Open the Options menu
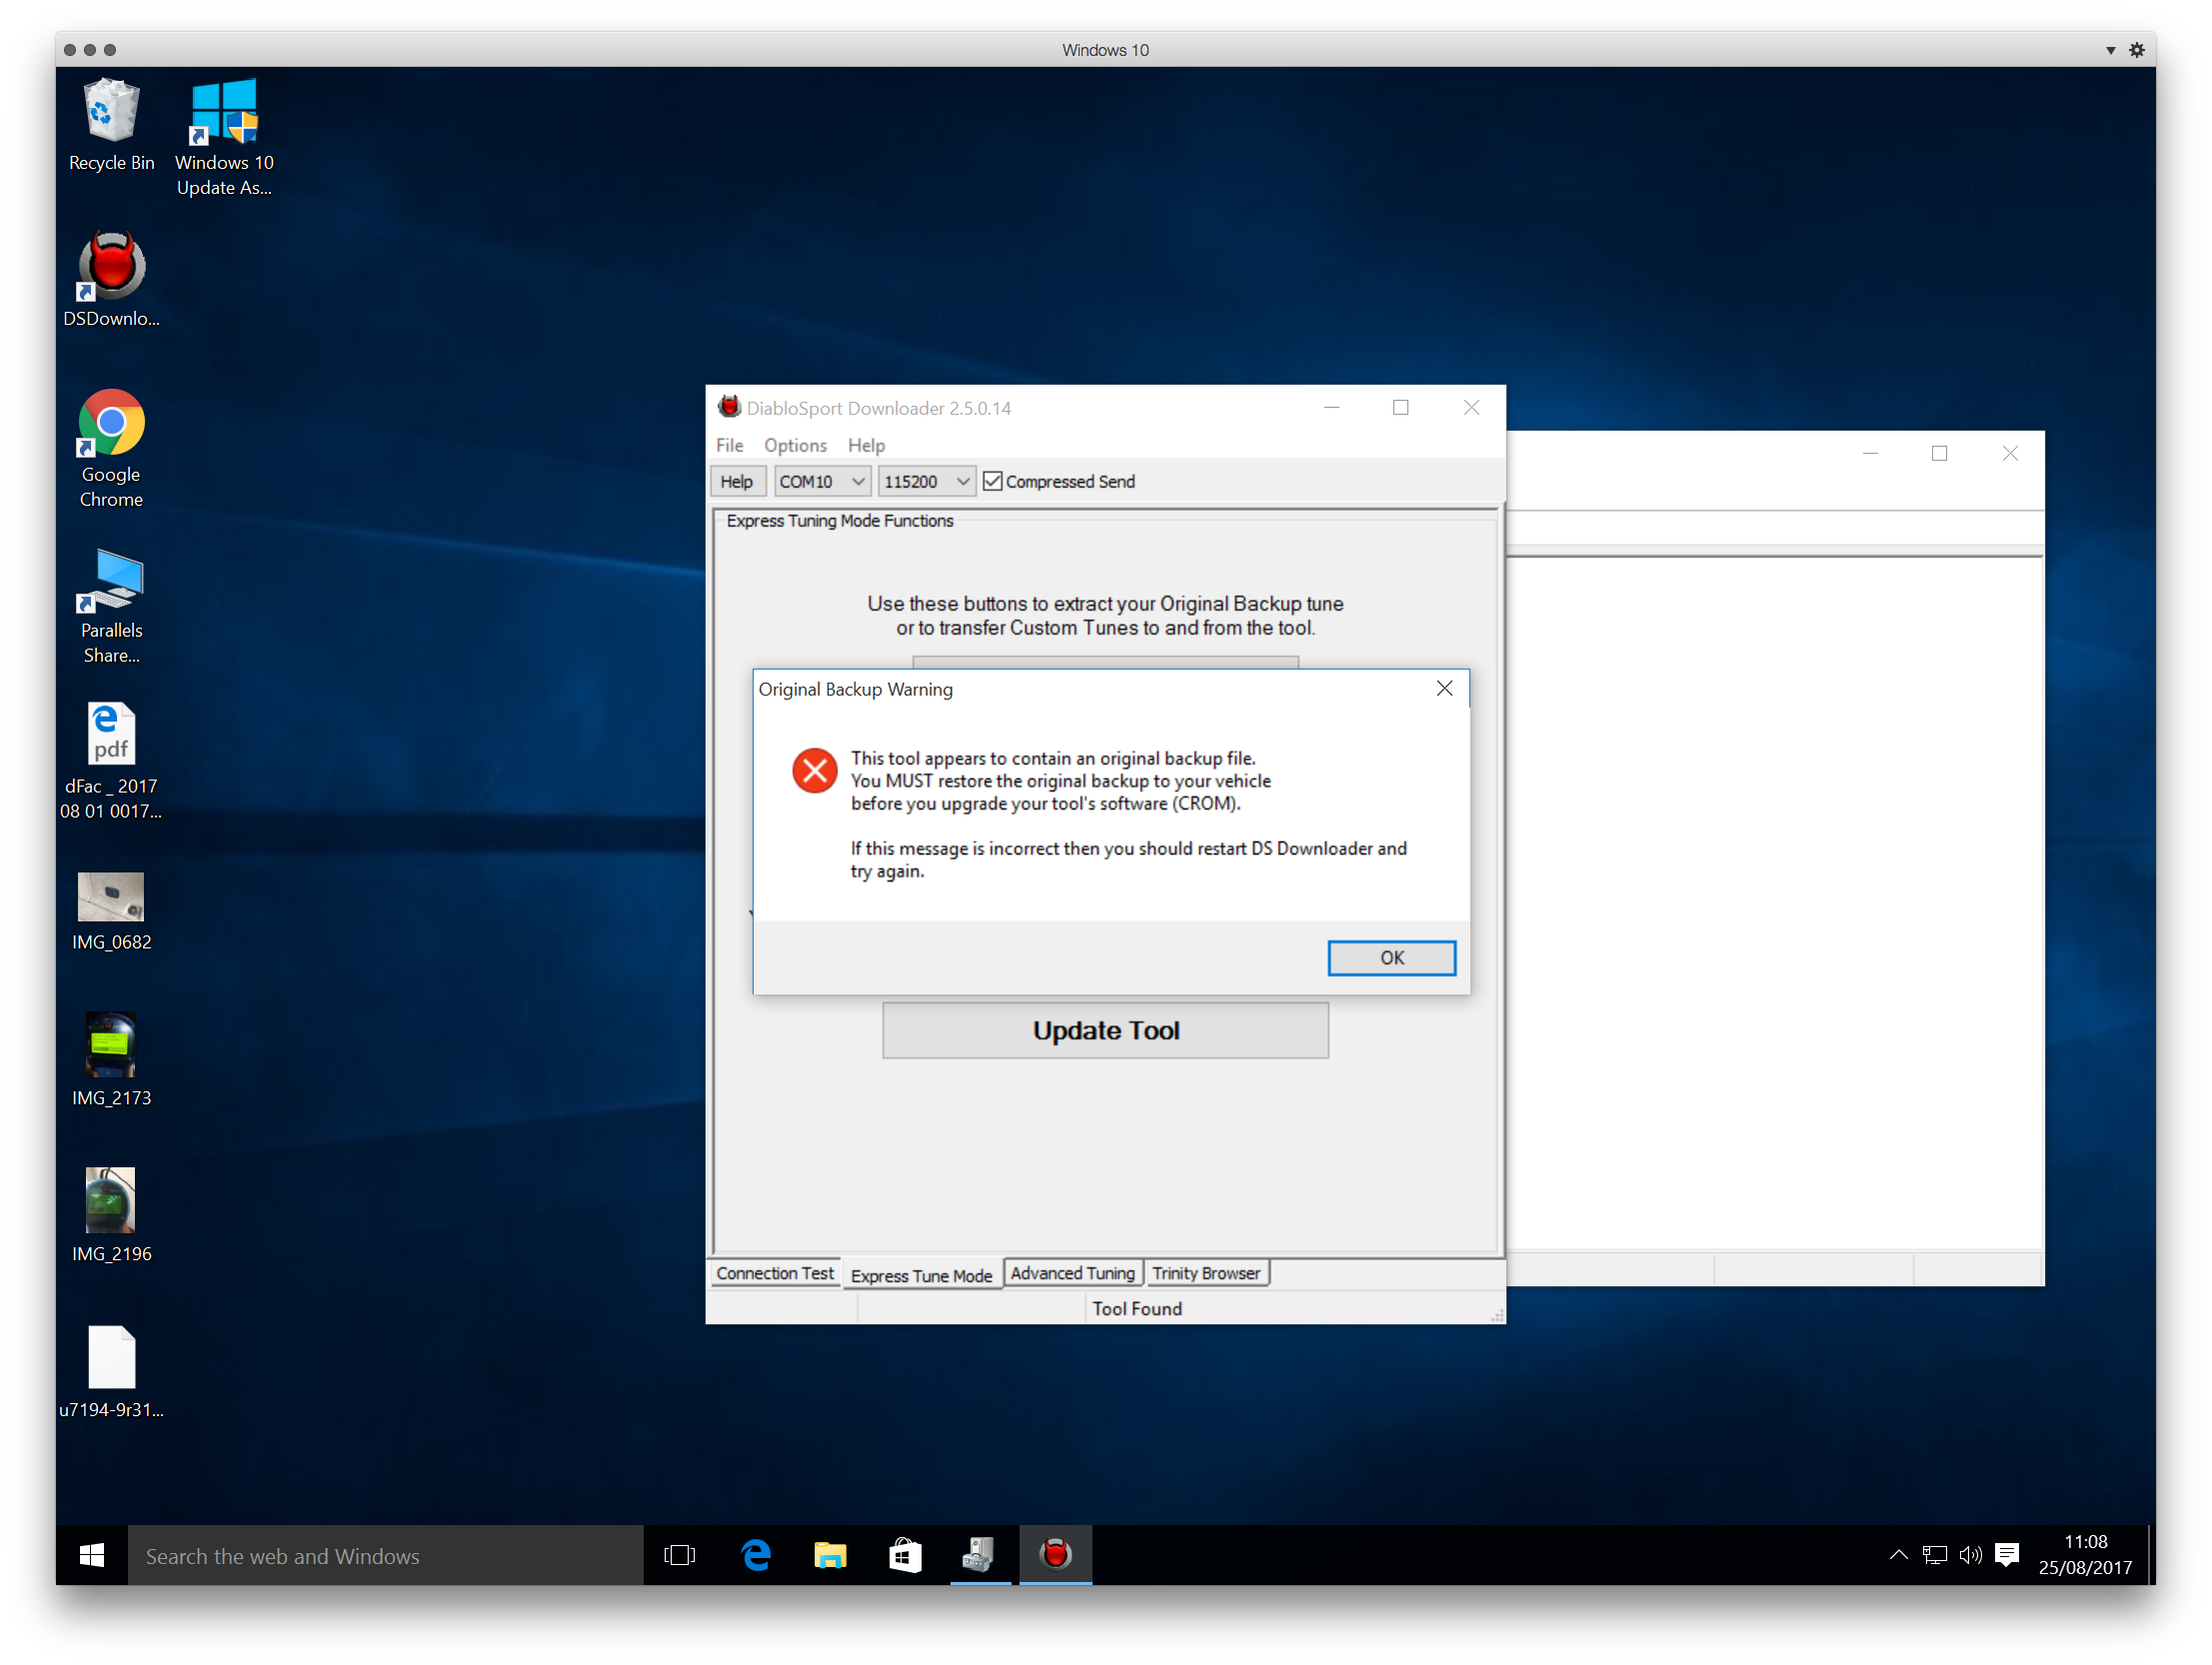 coord(795,445)
